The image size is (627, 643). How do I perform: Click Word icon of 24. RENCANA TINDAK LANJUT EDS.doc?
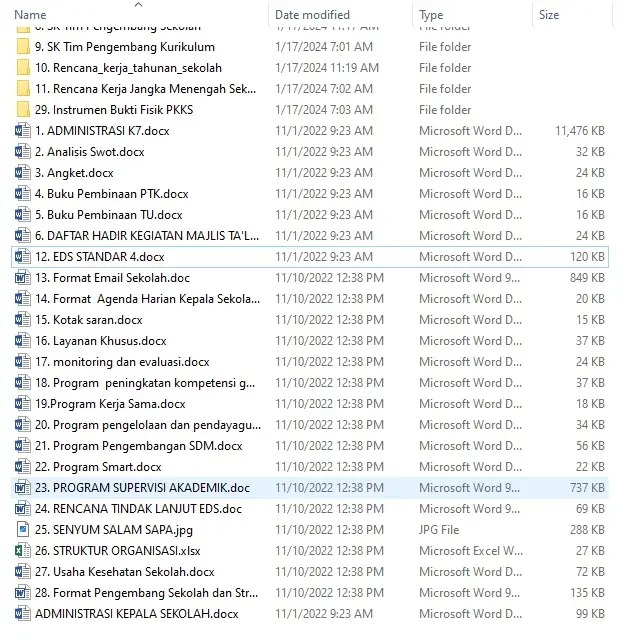pyautogui.click(x=23, y=508)
